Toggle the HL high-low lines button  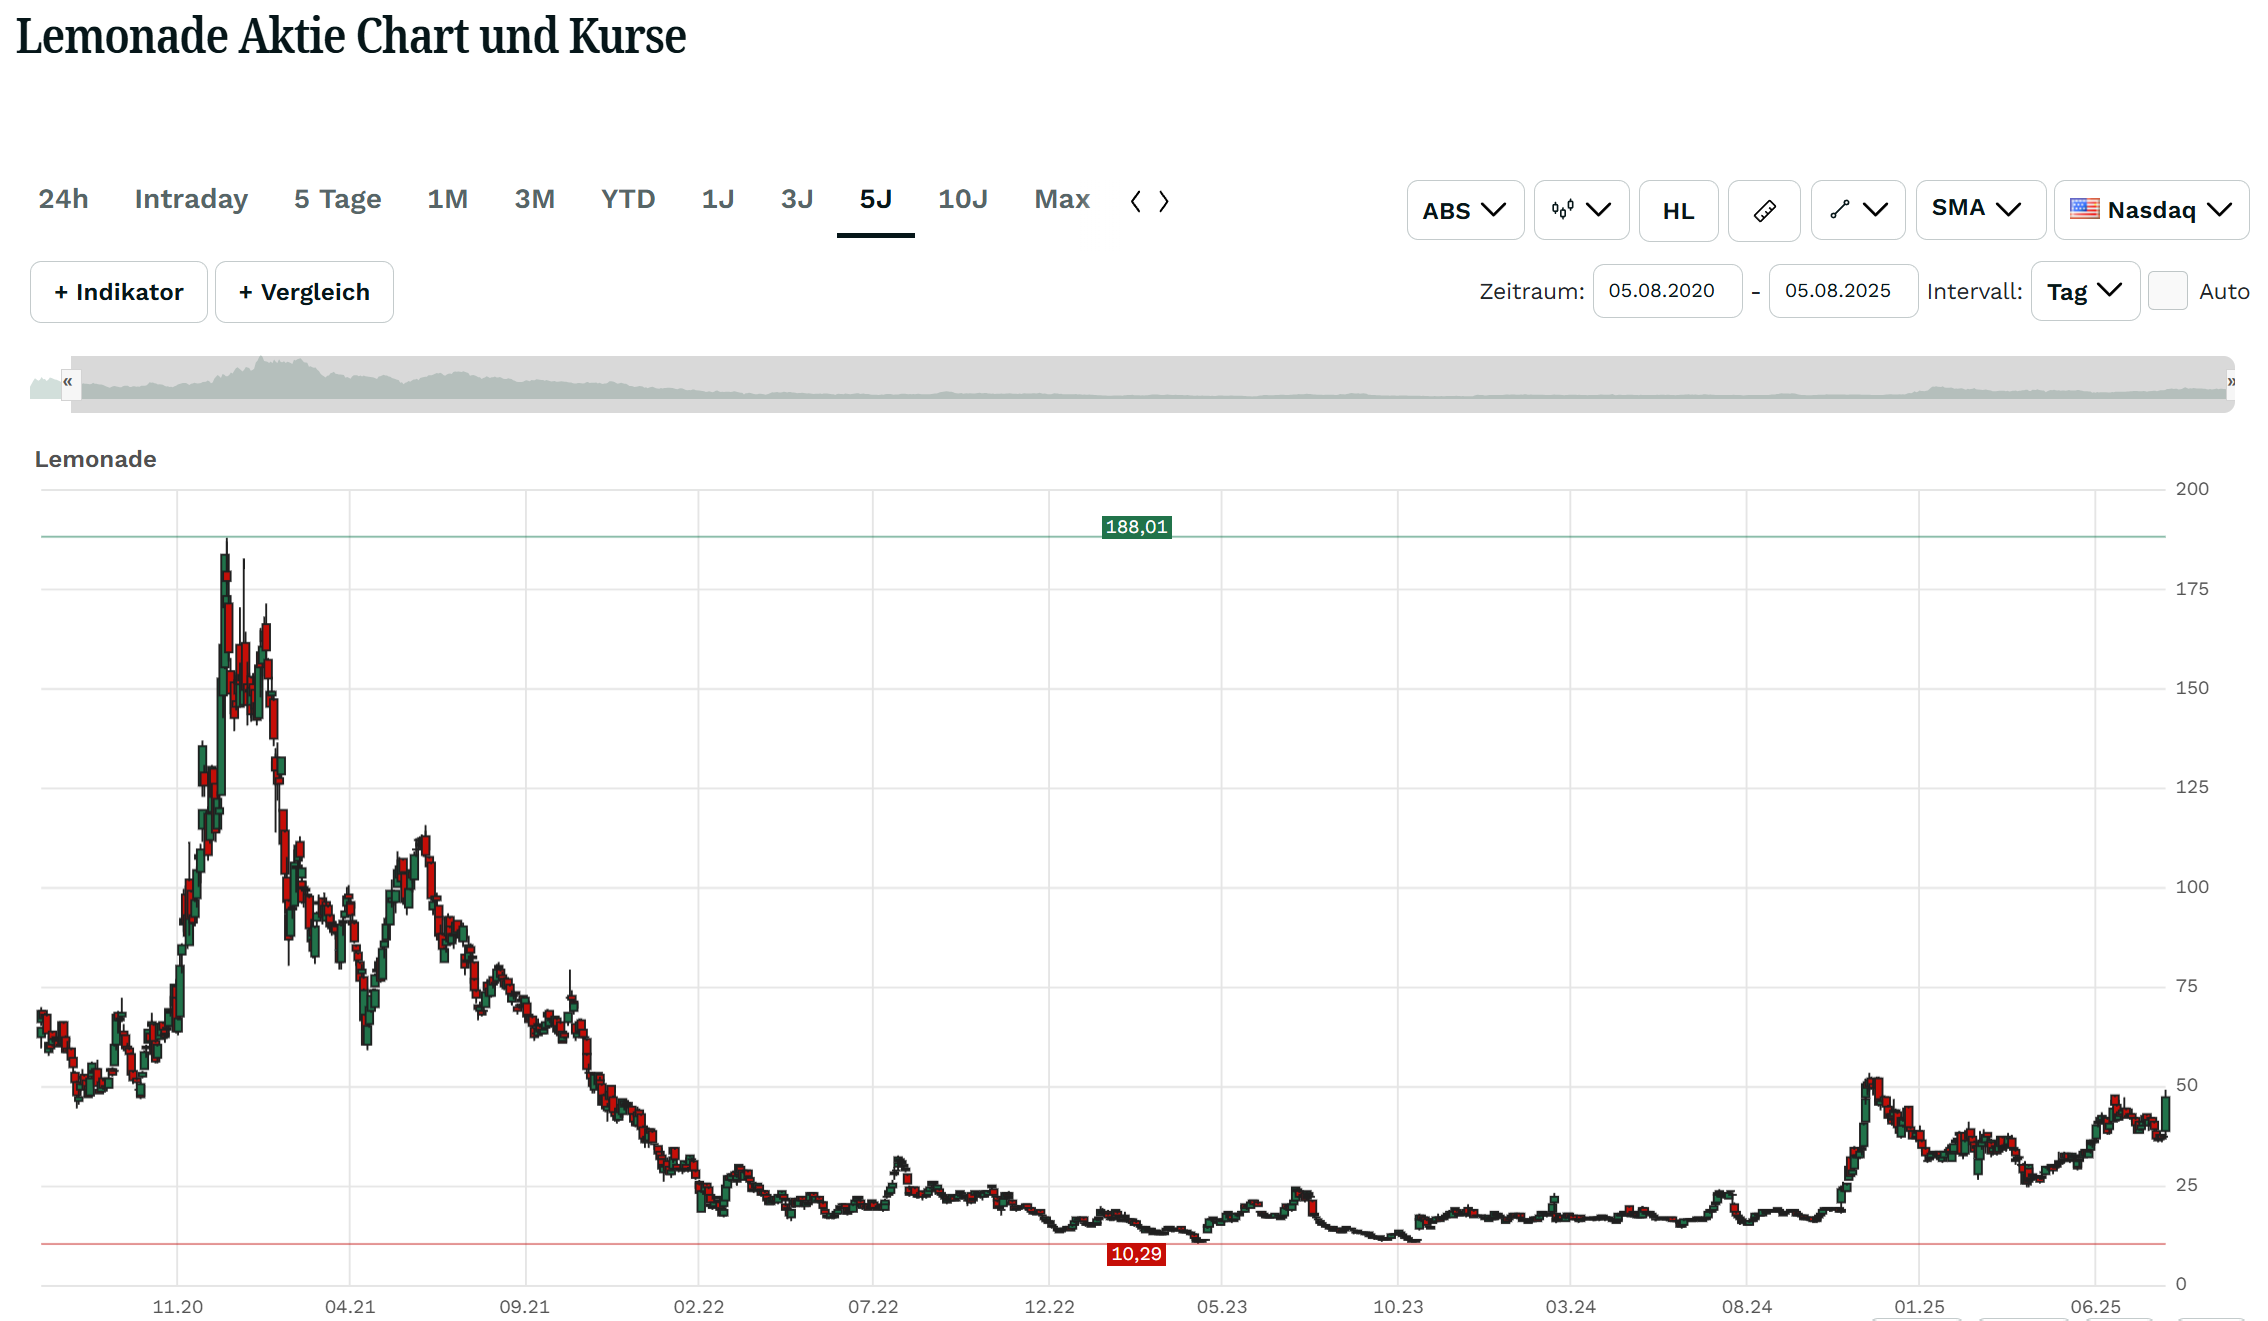(1678, 210)
